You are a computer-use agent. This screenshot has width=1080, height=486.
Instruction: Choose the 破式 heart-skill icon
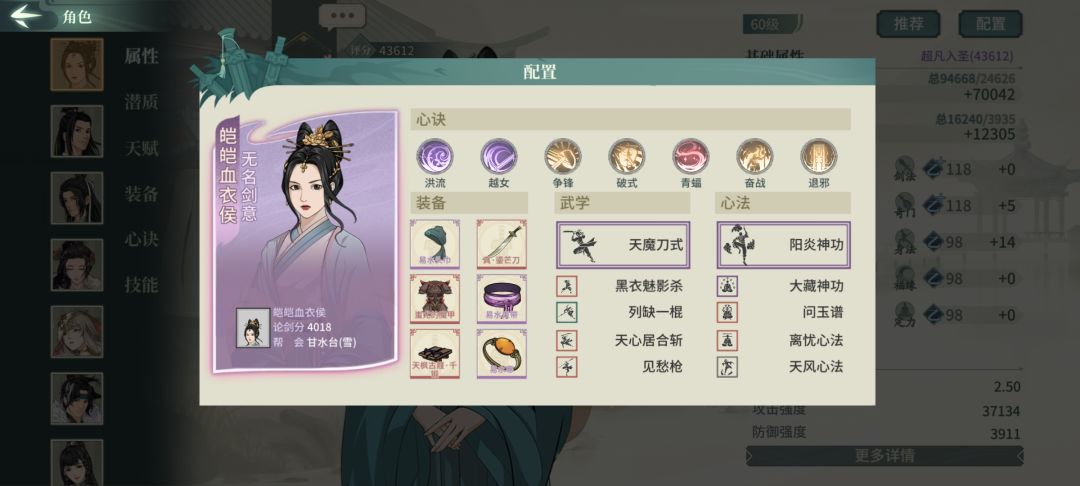(627, 156)
